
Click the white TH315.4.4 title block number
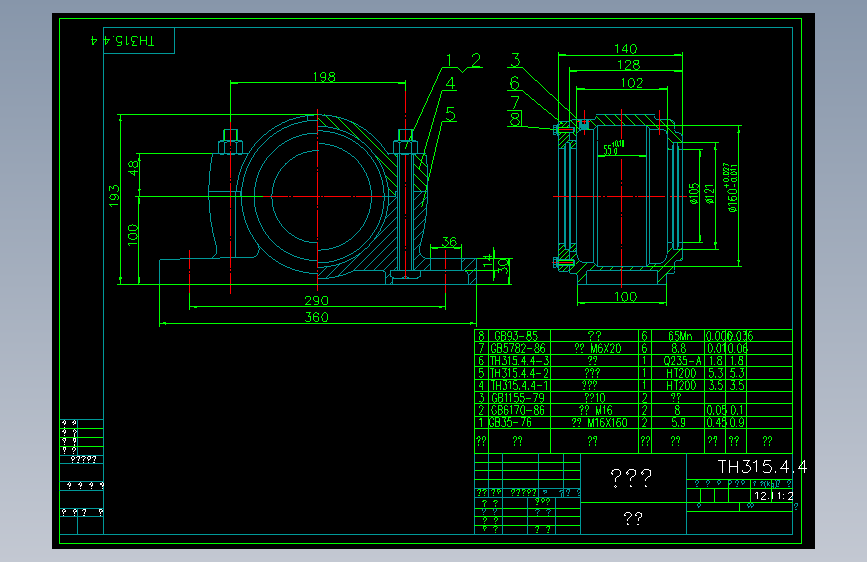click(x=762, y=467)
